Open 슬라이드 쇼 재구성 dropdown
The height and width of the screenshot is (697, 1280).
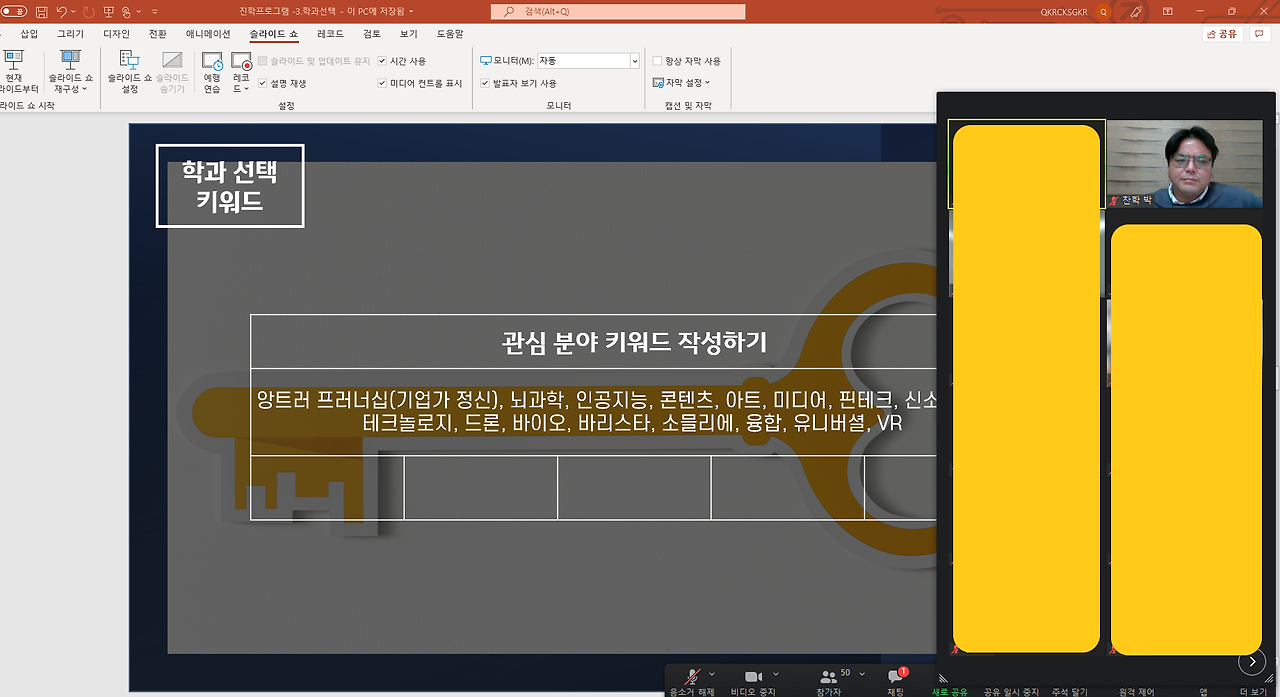(x=71, y=72)
